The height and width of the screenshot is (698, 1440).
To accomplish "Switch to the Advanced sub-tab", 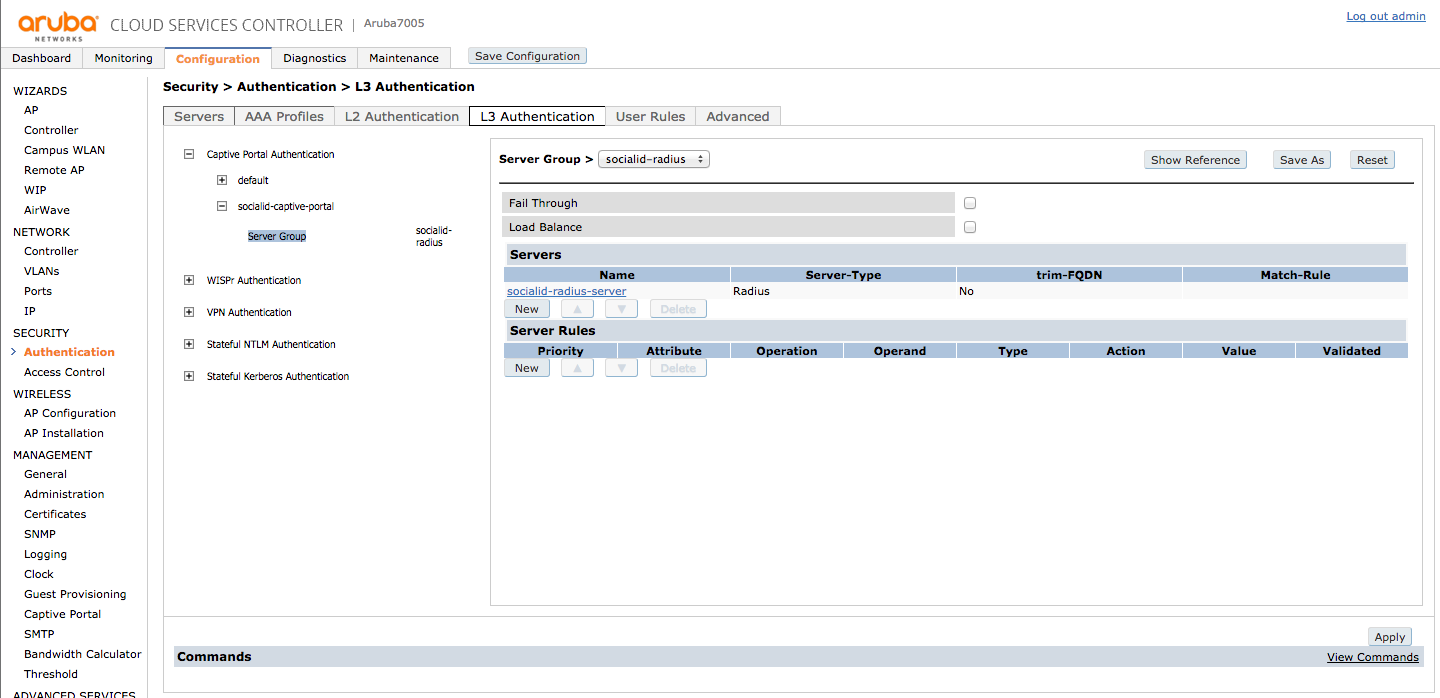I will tap(738, 116).
